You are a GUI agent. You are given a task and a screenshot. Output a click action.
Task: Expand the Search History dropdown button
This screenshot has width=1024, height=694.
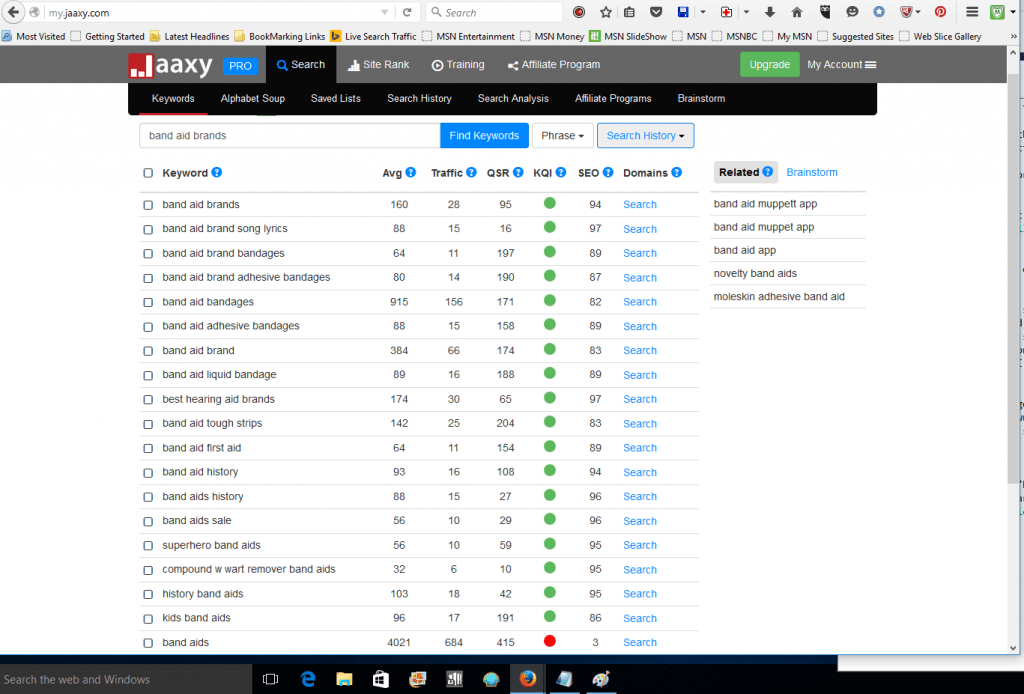pos(645,136)
